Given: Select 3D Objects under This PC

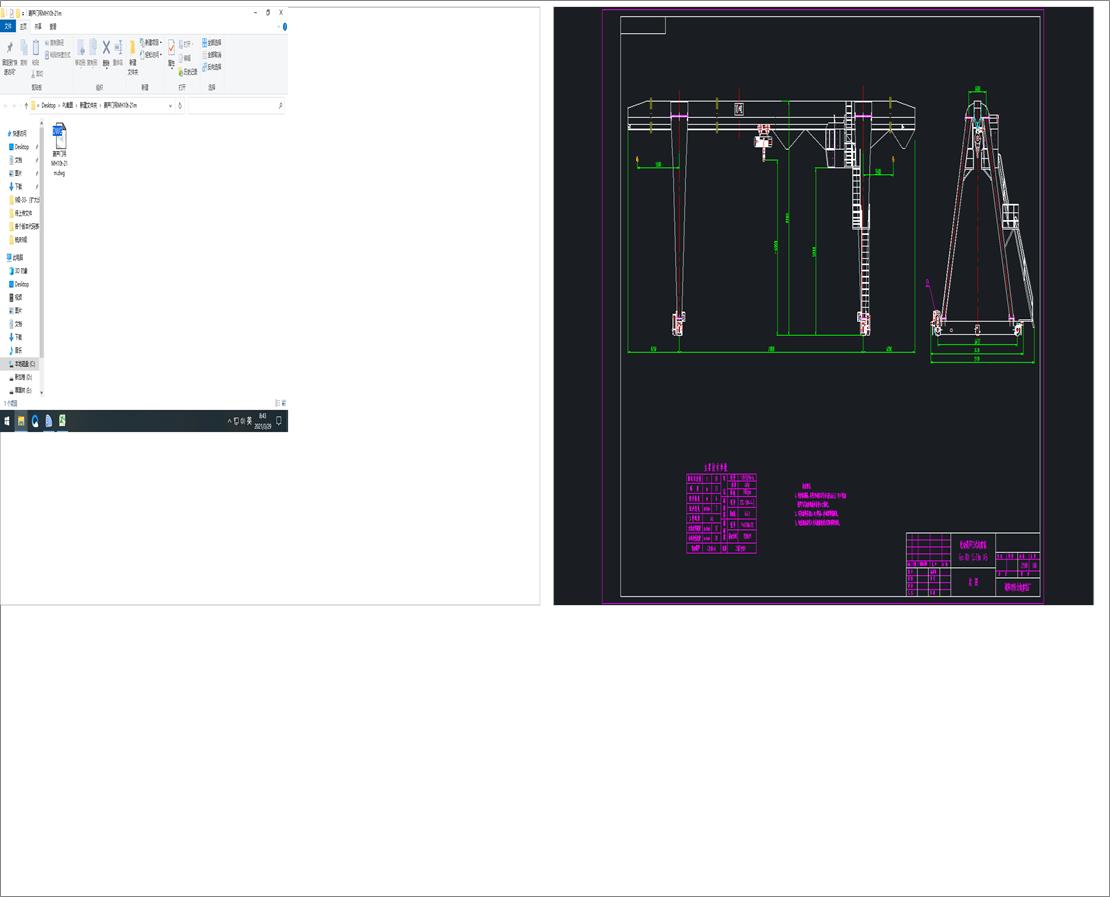Looking at the screenshot, I should pos(19,271).
